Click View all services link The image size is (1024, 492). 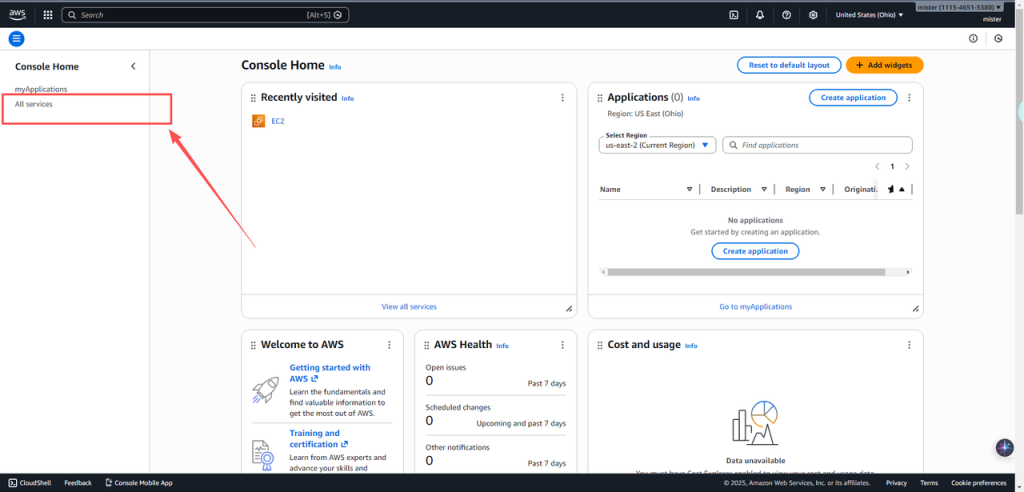409,306
